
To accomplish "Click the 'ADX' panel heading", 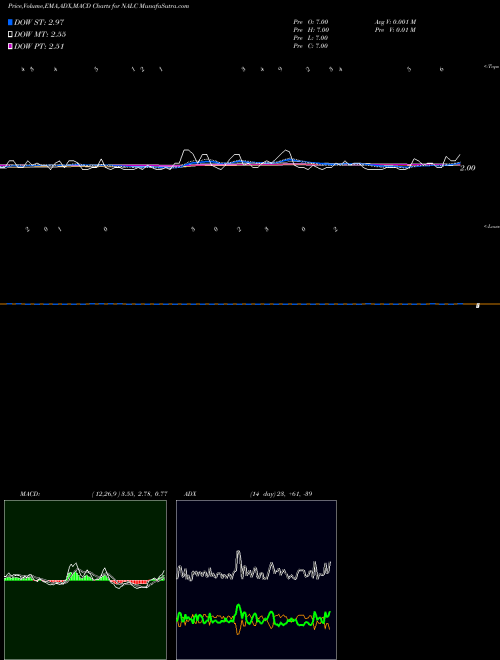I will point(190,494).
